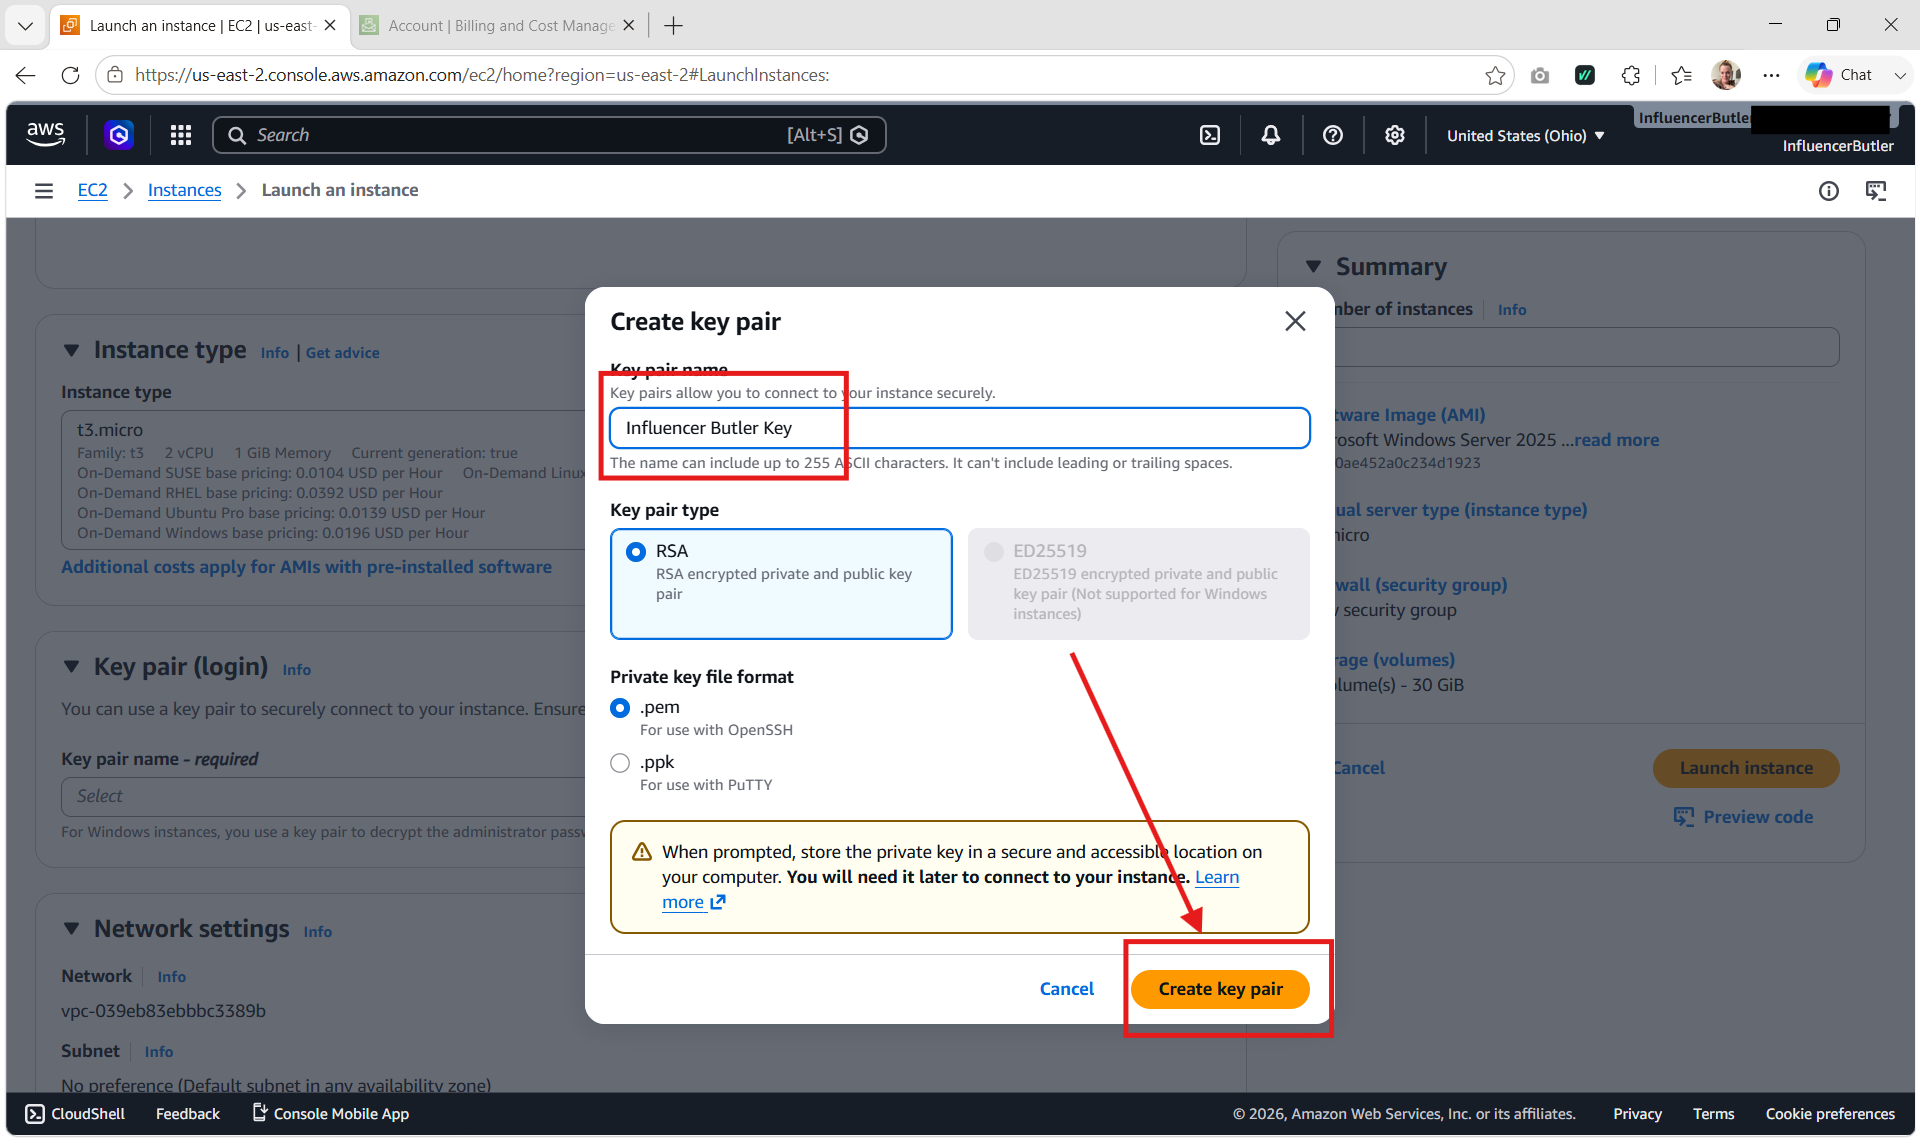Viewport: 1920px width, 1140px height.
Task: Open the notifications bell
Action: click(1271, 135)
